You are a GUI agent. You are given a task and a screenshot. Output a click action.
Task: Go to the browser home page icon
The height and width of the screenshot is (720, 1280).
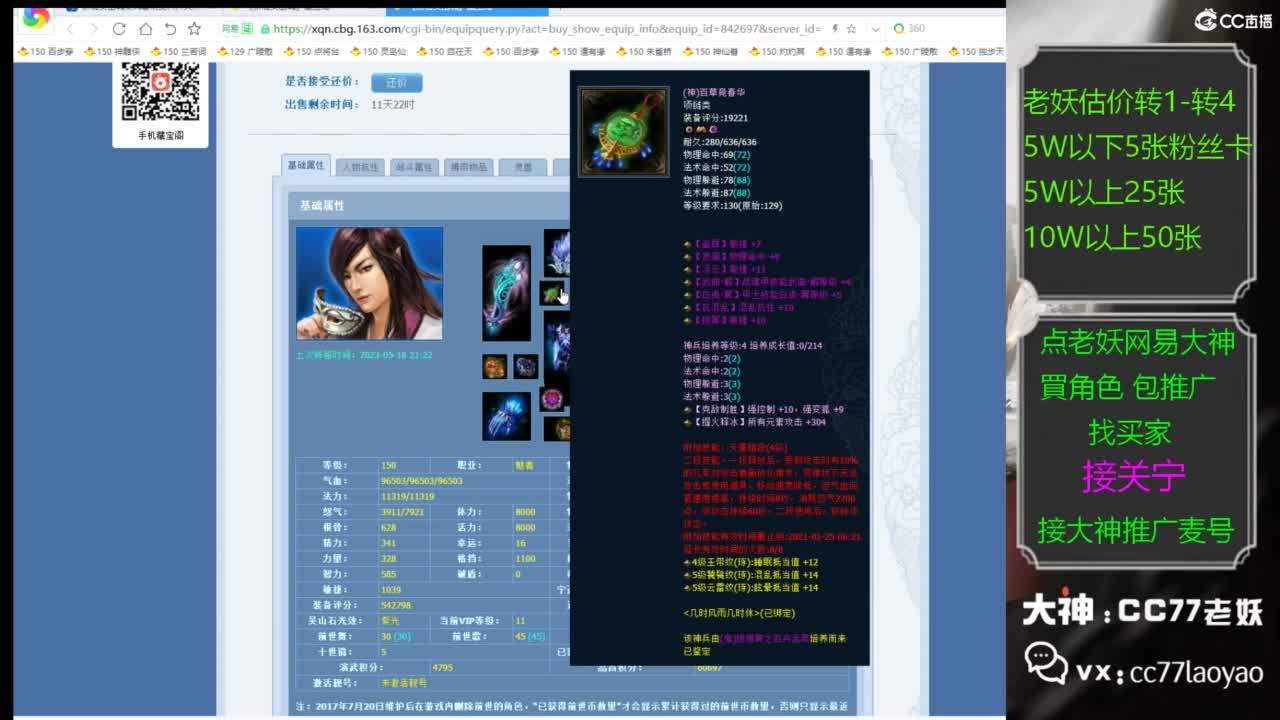[x=145, y=29]
